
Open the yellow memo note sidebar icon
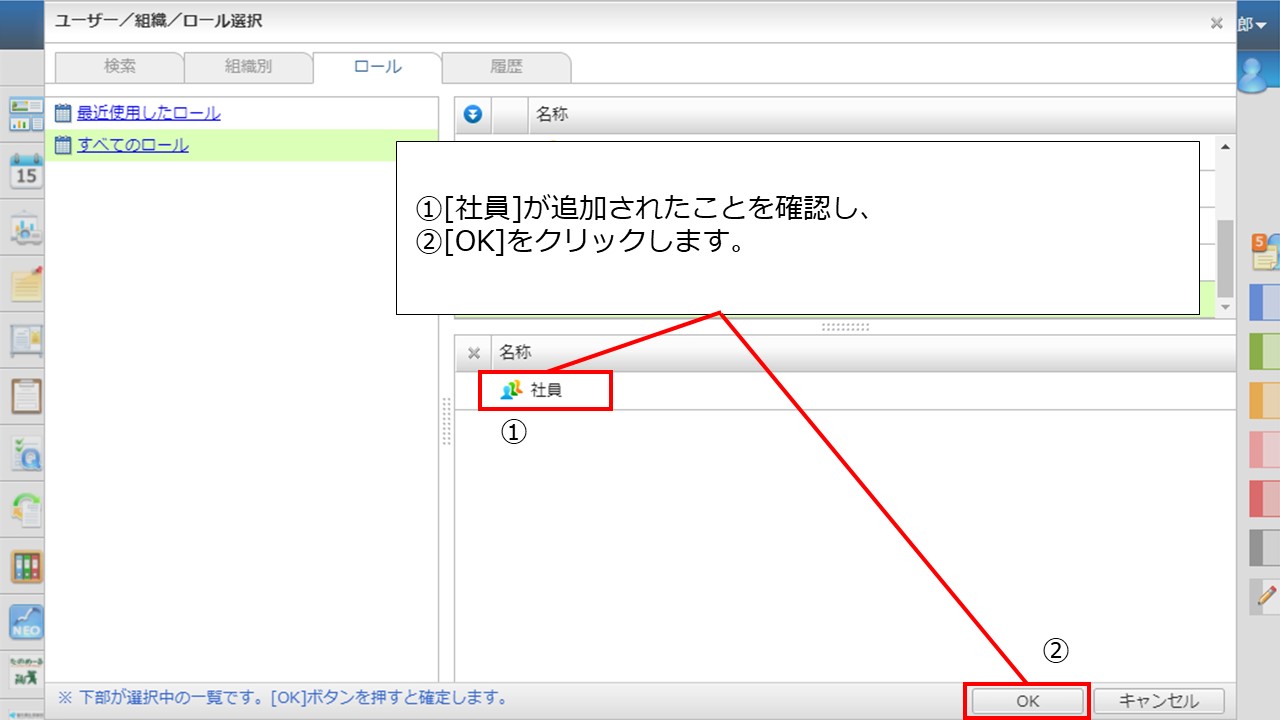coord(26,284)
